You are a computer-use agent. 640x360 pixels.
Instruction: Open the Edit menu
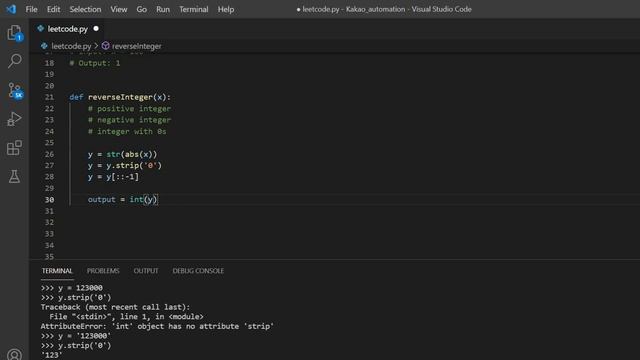pyautogui.click(x=53, y=9)
